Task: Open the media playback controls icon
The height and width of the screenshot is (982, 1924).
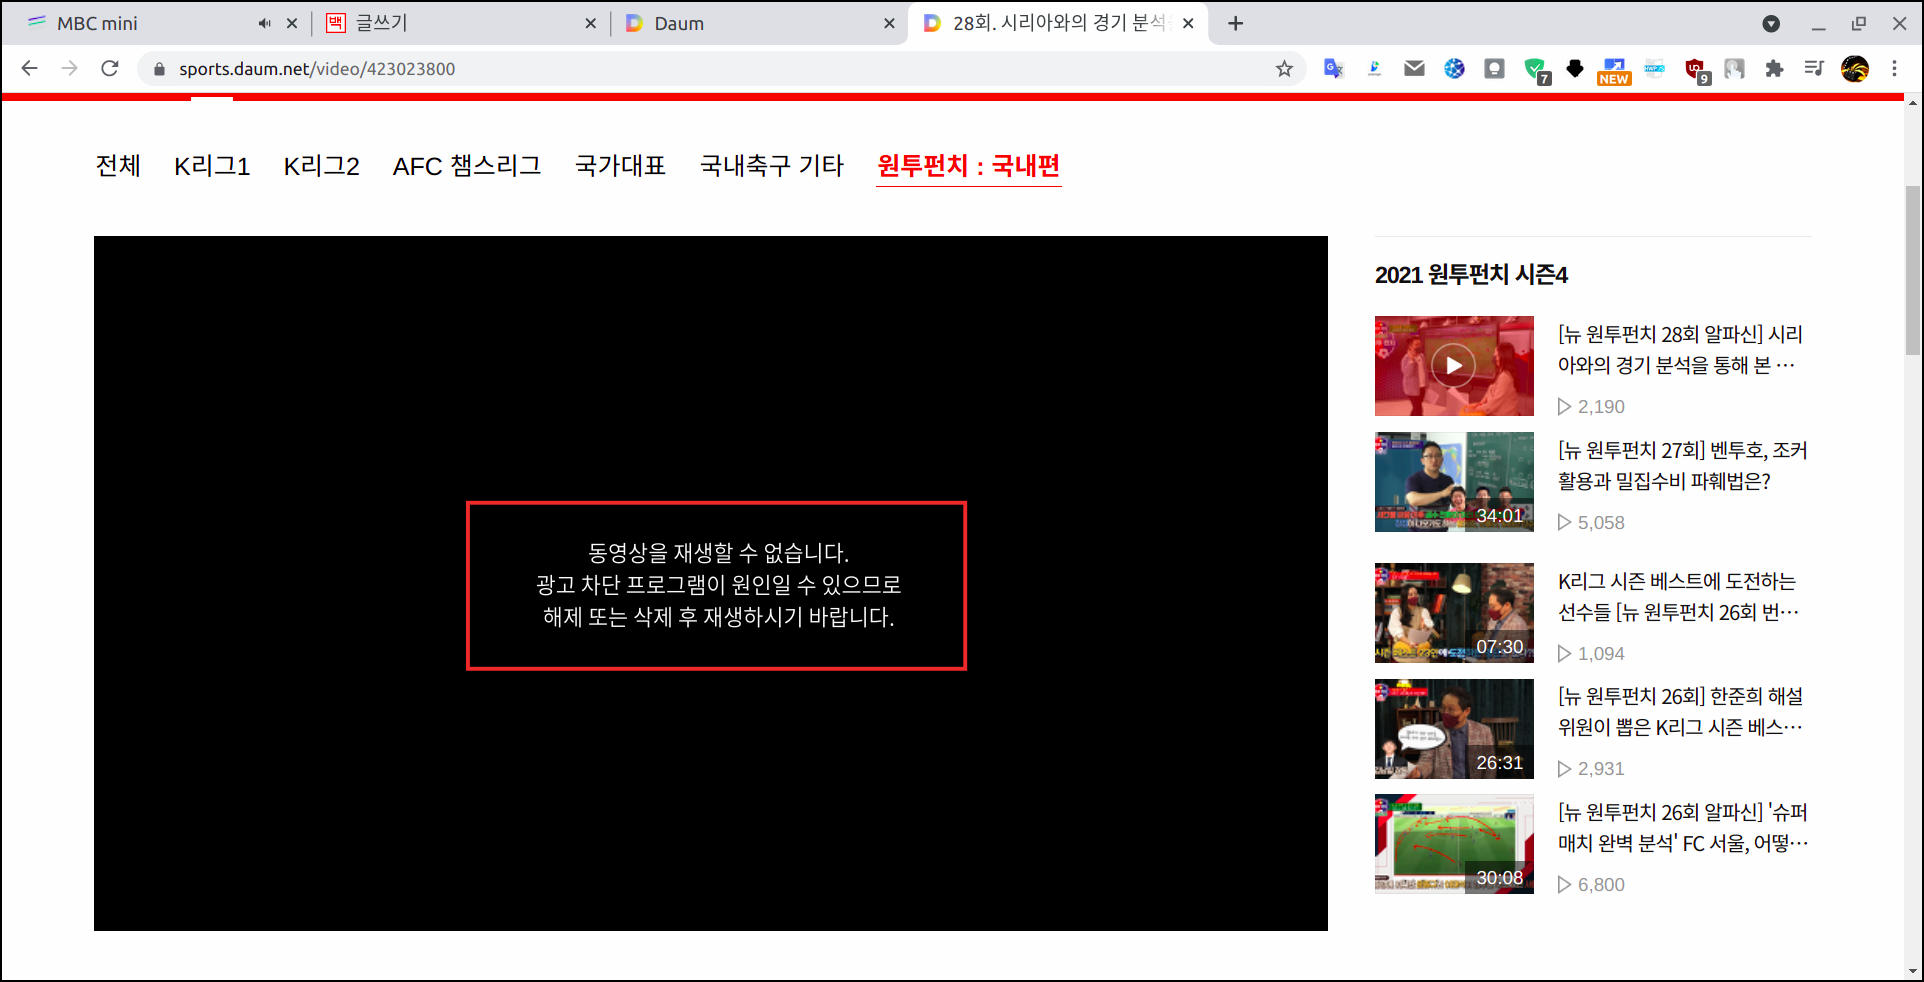Action: coord(1814,68)
